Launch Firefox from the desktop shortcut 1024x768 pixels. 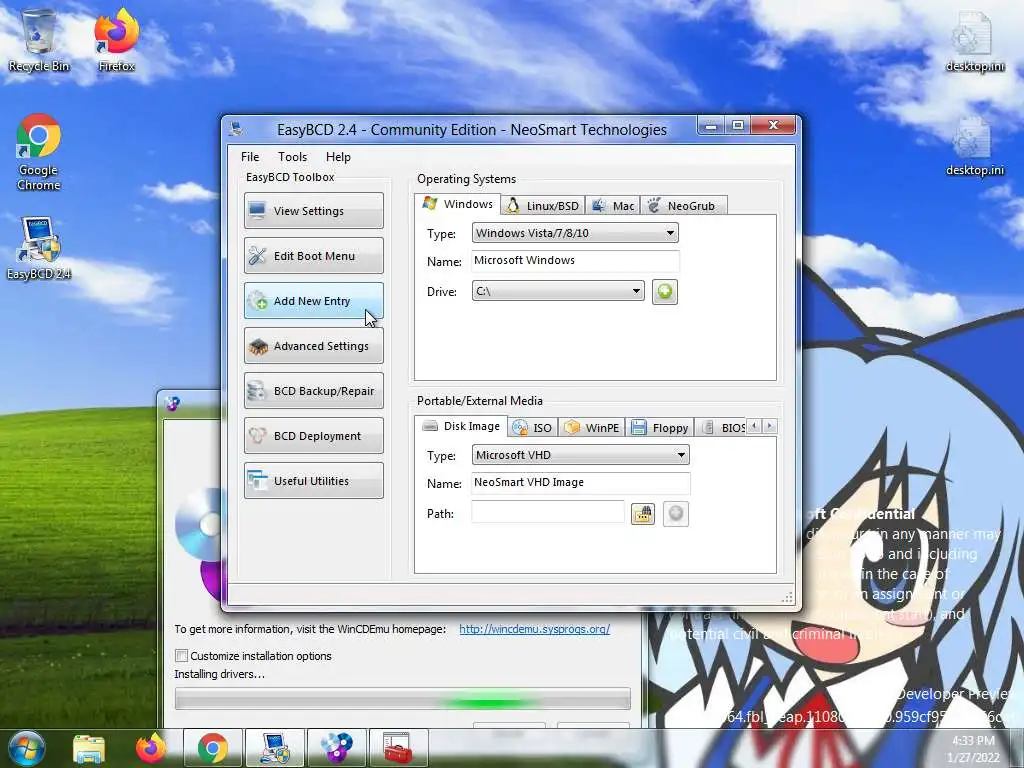point(116,40)
